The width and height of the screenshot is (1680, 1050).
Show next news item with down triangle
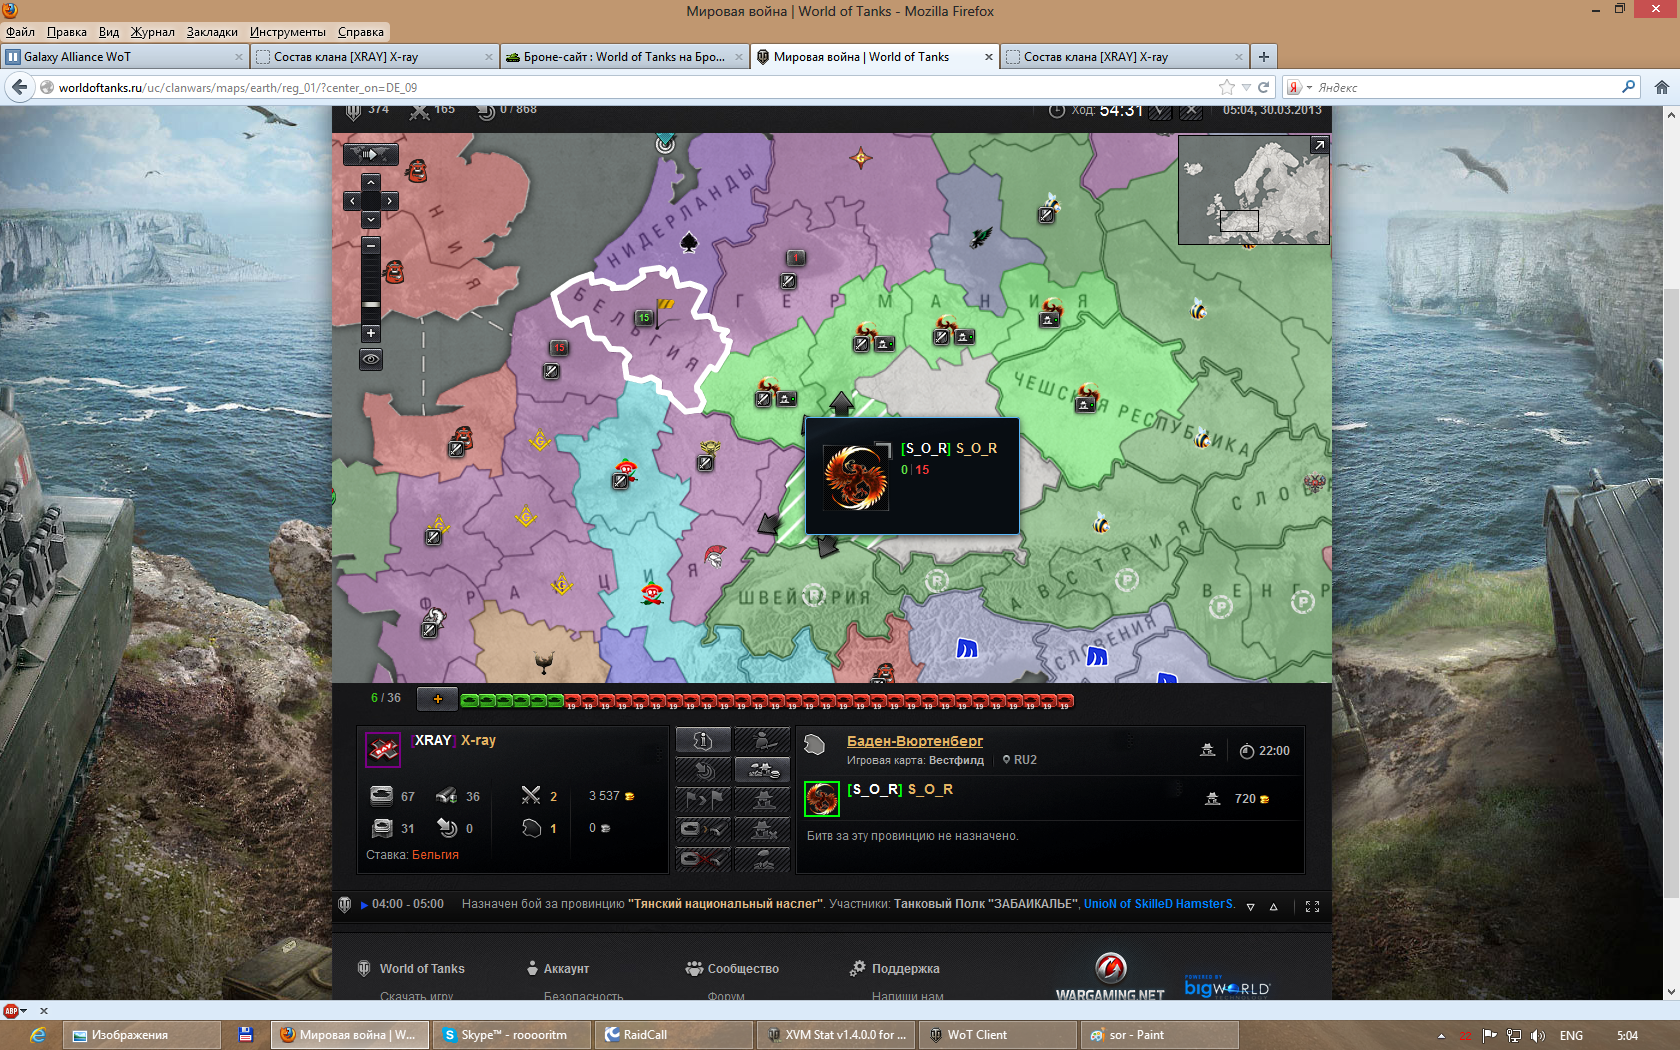pyautogui.click(x=1250, y=907)
